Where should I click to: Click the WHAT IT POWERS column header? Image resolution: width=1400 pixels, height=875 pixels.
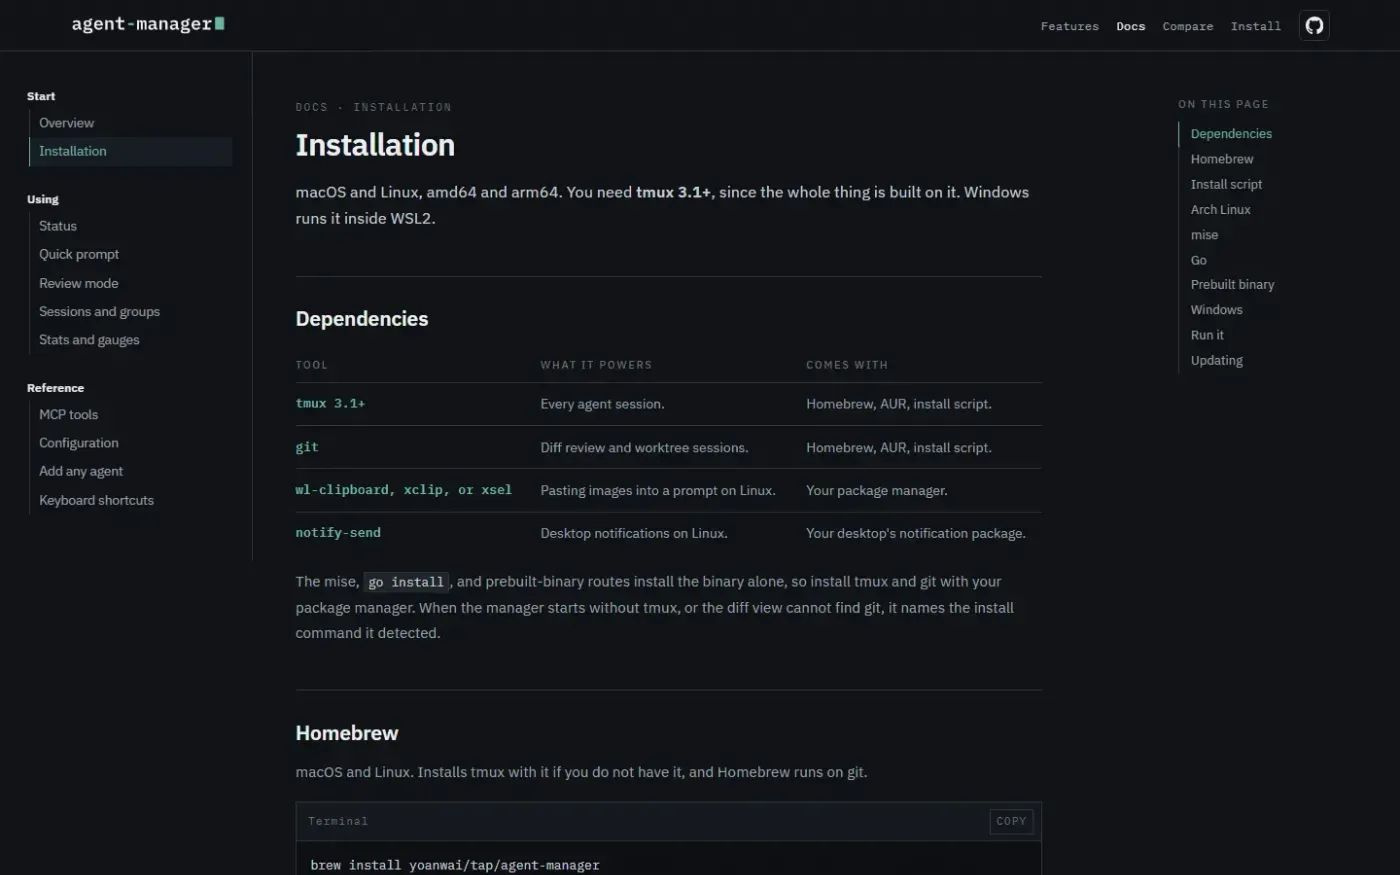tap(596, 365)
